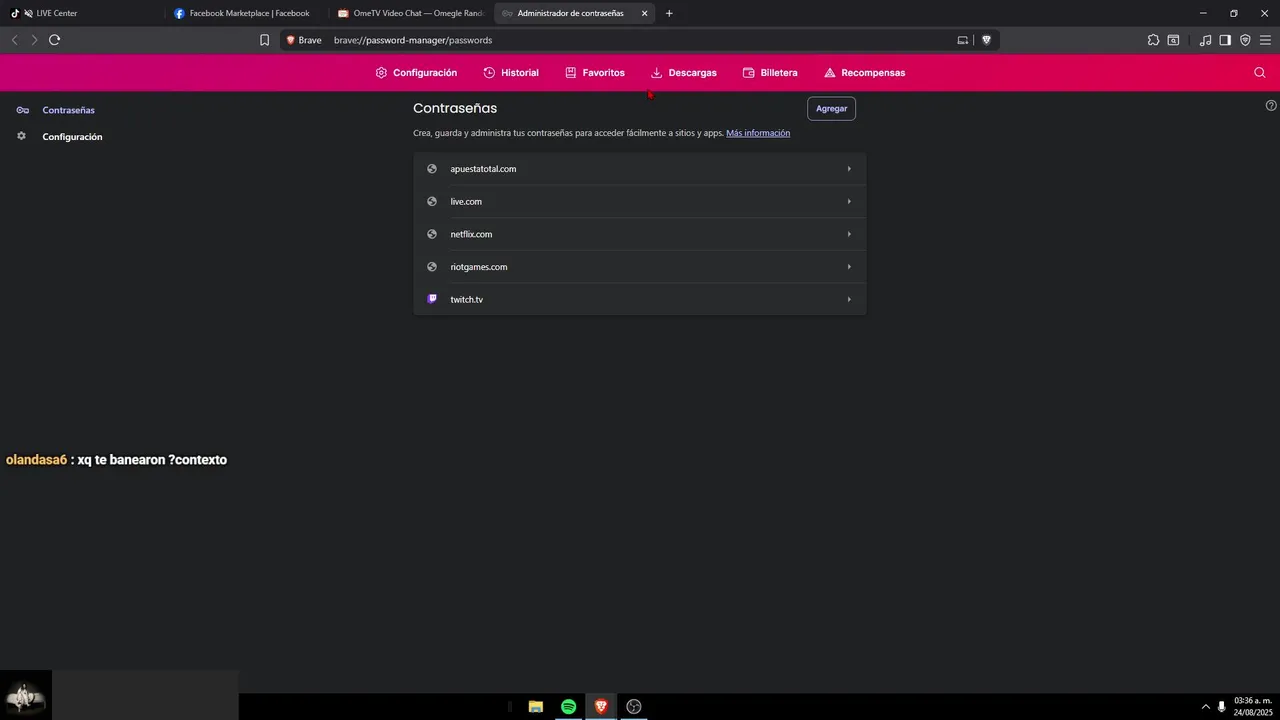Open the Más información link
The width and height of the screenshot is (1280, 720).
click(758, 133)
